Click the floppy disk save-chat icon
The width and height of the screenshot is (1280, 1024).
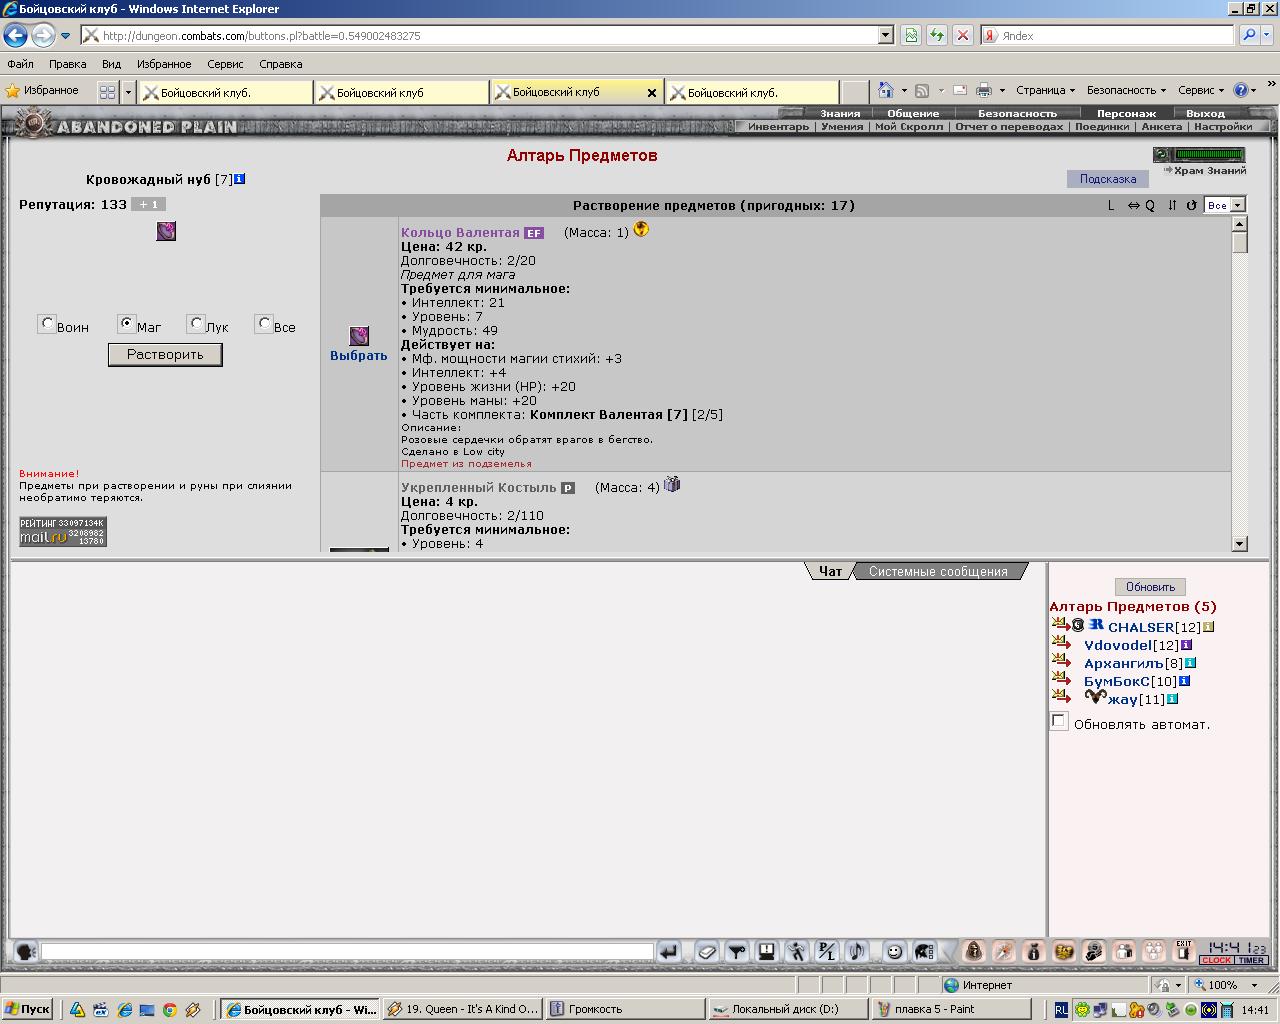[x=767, y=952]
